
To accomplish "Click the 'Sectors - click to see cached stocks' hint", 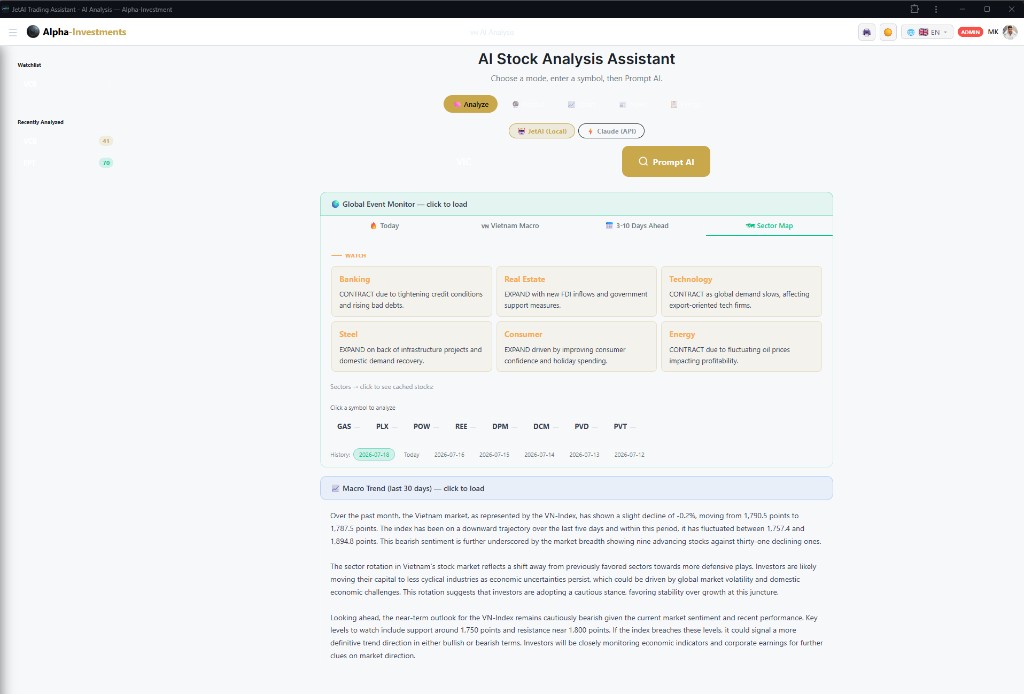I will click(x=382, y=386).
